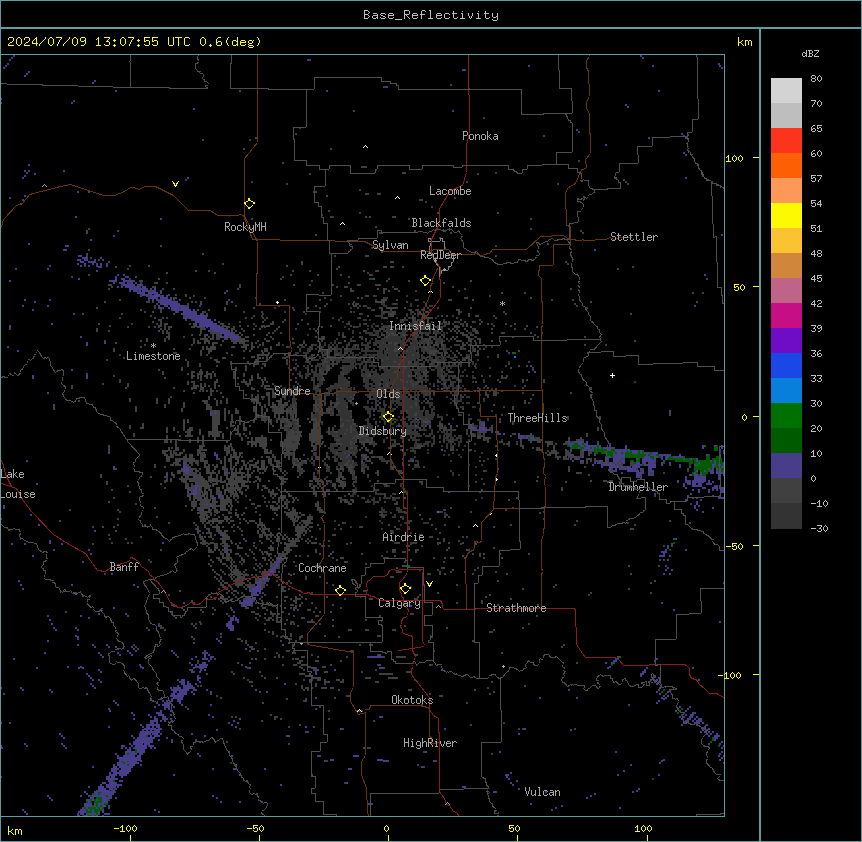862x842 pixels.
Task: Pick the blue 36-33 dBZ legend color
Action: click(x=786, y=365)
